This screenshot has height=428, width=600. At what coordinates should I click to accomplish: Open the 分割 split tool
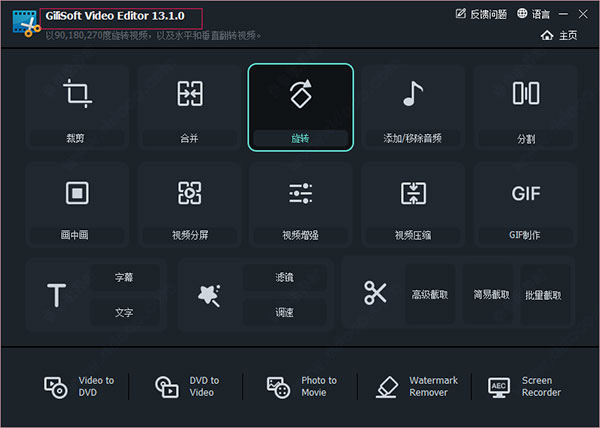(525, 107)
